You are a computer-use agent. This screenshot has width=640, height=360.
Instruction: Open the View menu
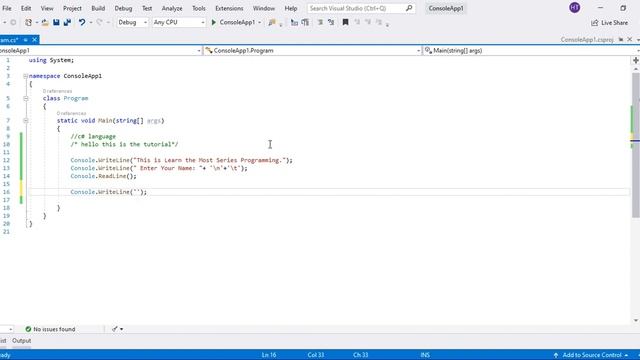47,8
